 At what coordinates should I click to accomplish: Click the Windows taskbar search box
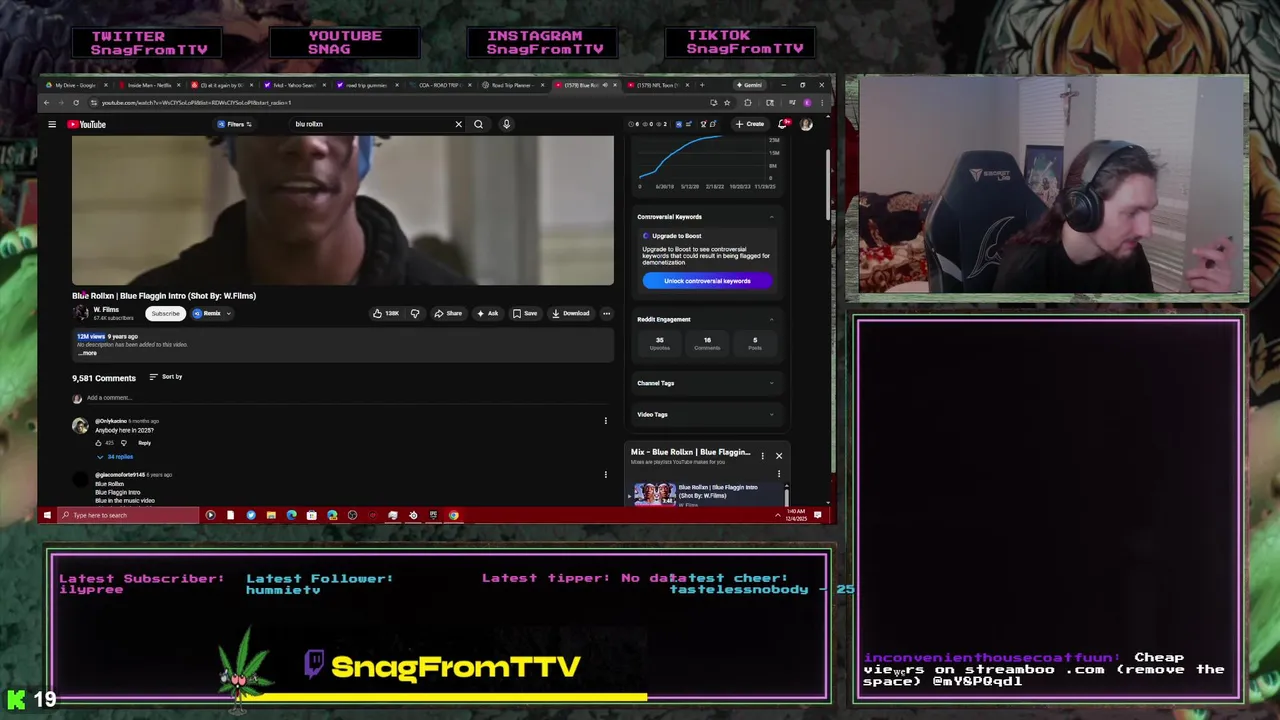pyautogui.click(x=129, y=515)
